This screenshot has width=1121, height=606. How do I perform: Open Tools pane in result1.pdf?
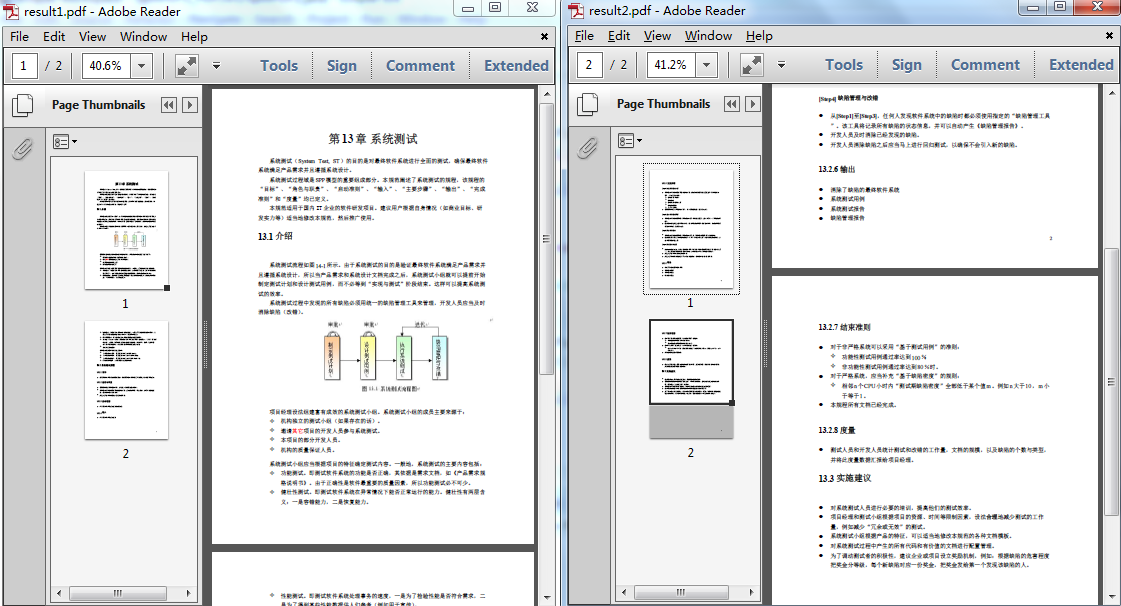pos(279,66)
